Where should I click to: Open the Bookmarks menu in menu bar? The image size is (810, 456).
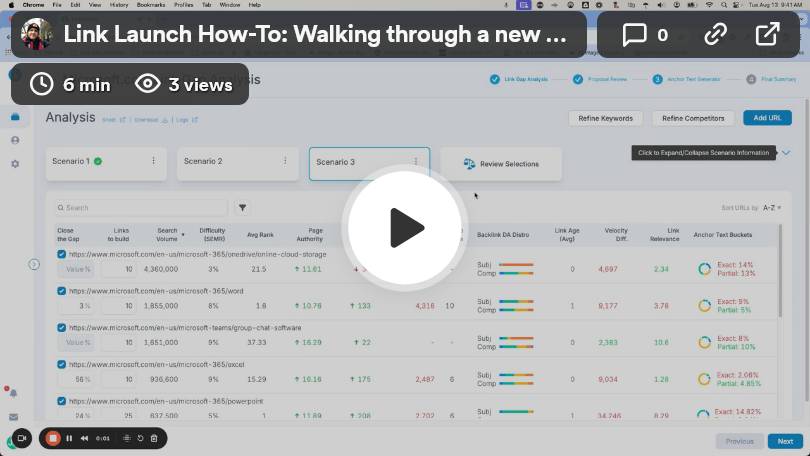point(151,5)
